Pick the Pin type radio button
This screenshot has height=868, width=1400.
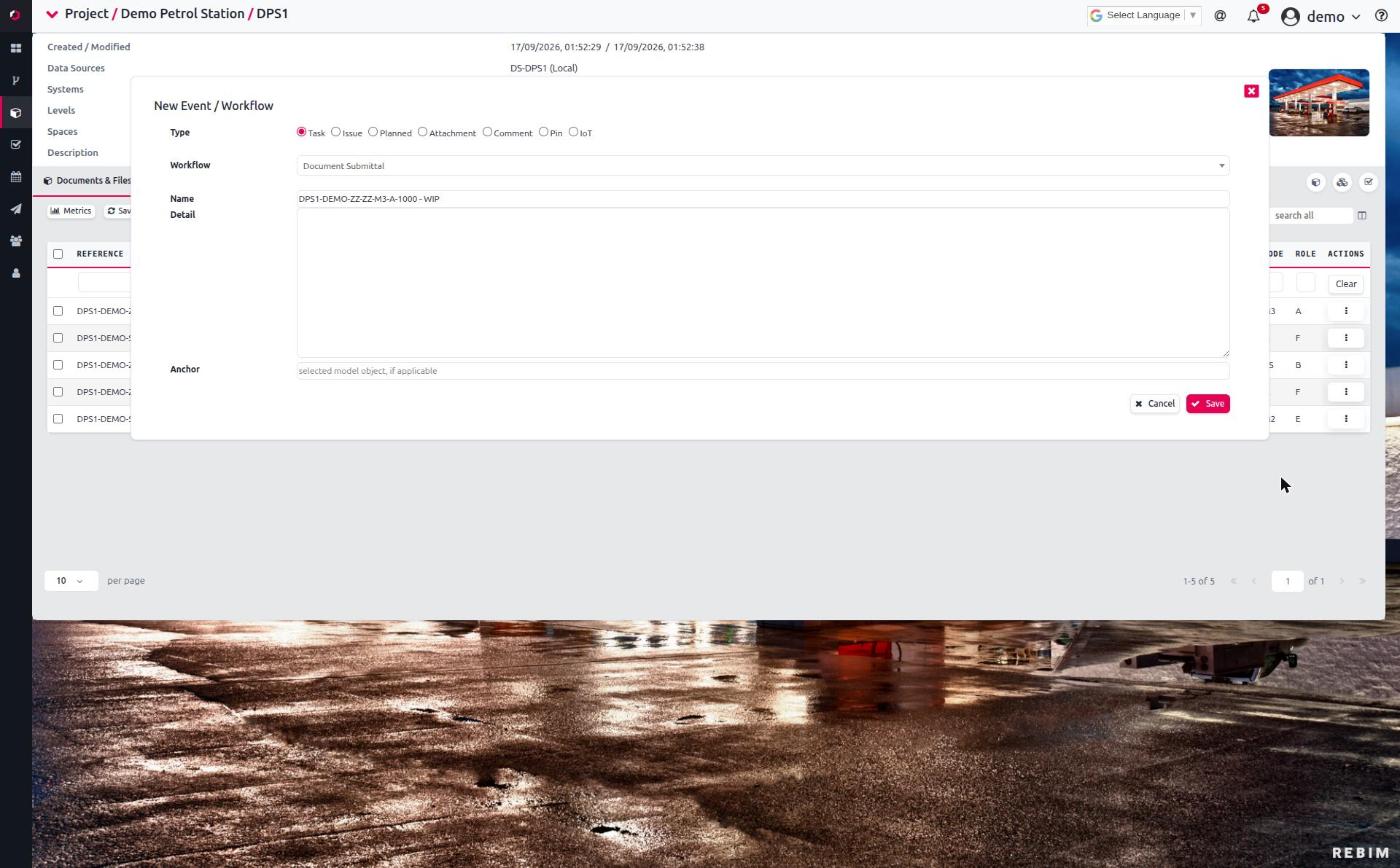click(x=543, y=132)
